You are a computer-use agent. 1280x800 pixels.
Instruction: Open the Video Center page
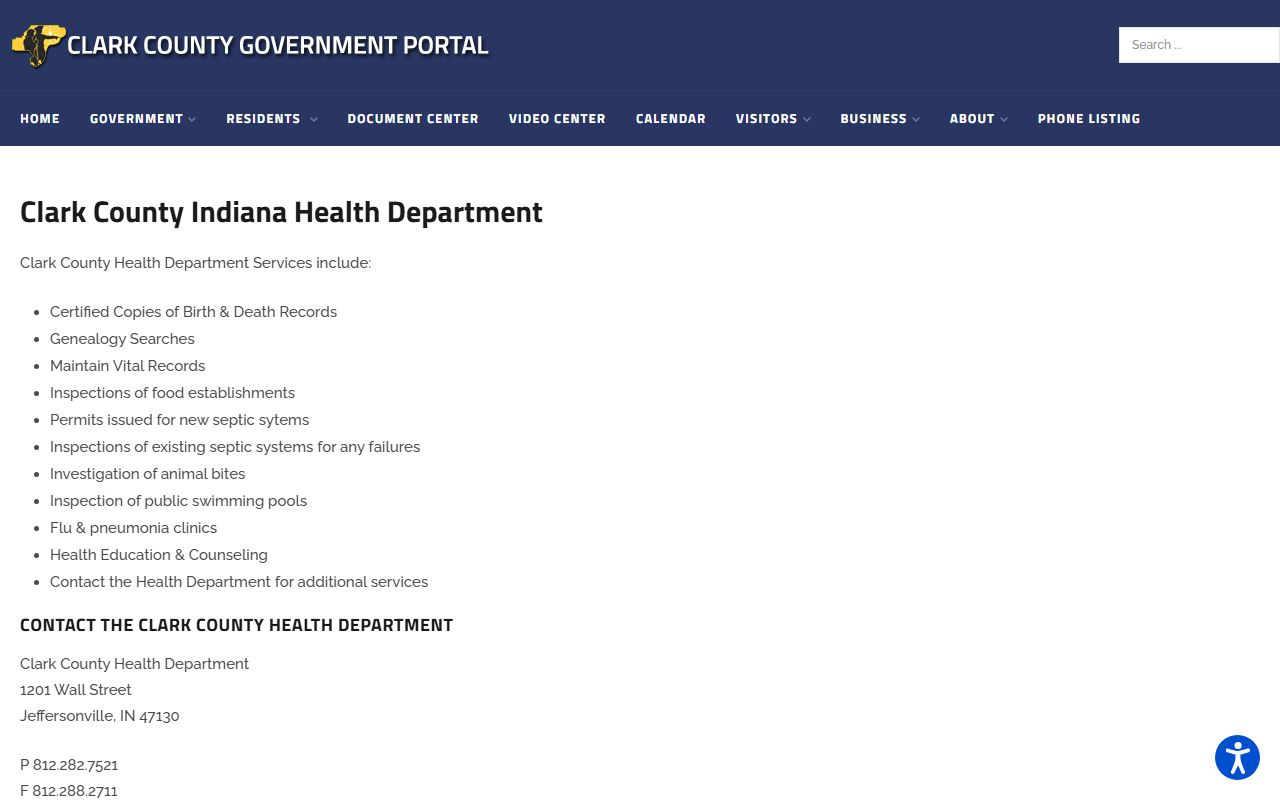(x=557, y=118)
